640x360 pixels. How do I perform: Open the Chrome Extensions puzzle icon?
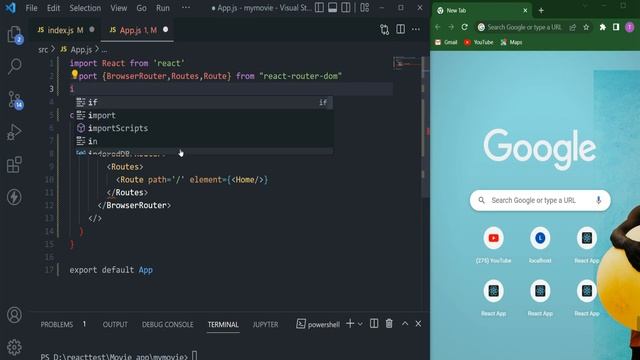(x=602, y=27)
